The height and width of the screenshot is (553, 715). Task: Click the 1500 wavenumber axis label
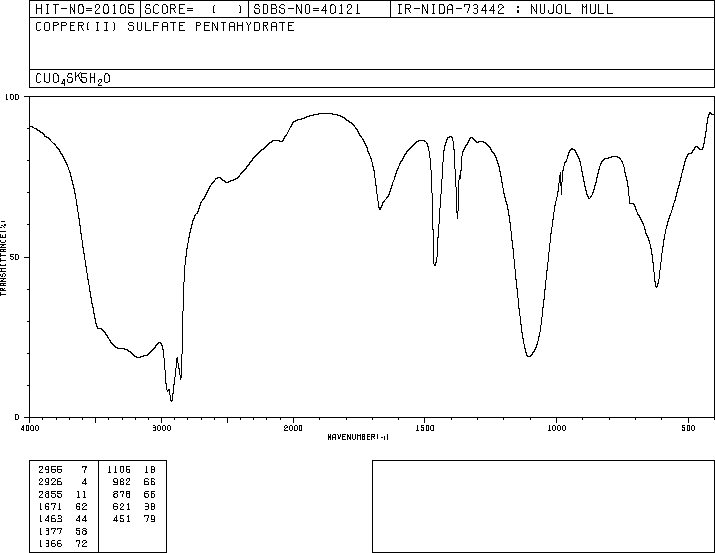coord(425,428)
